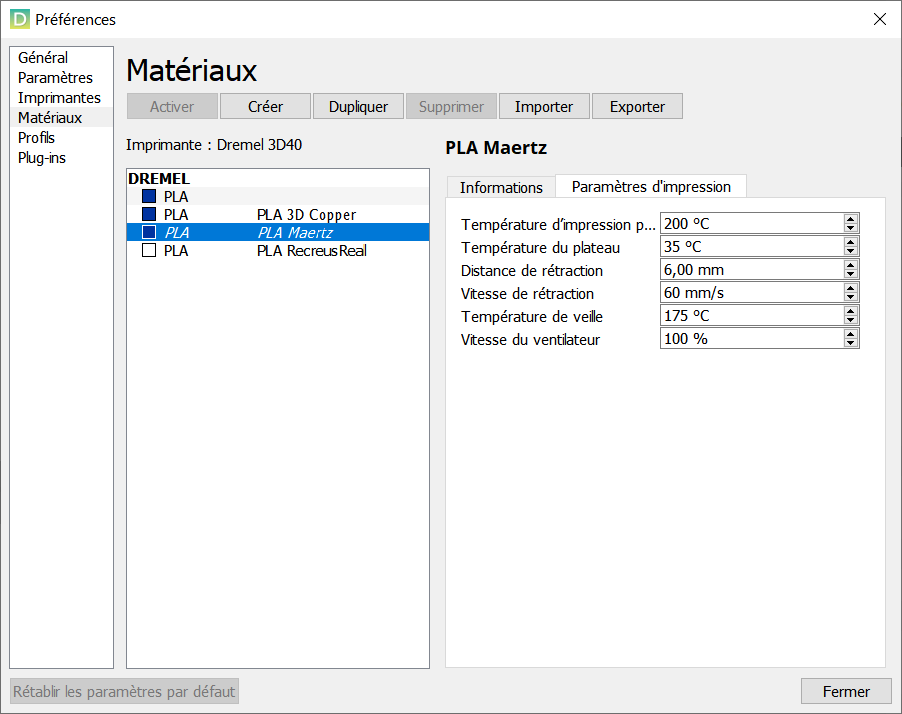Select the Matériaux preferences page

coord(61,117)
